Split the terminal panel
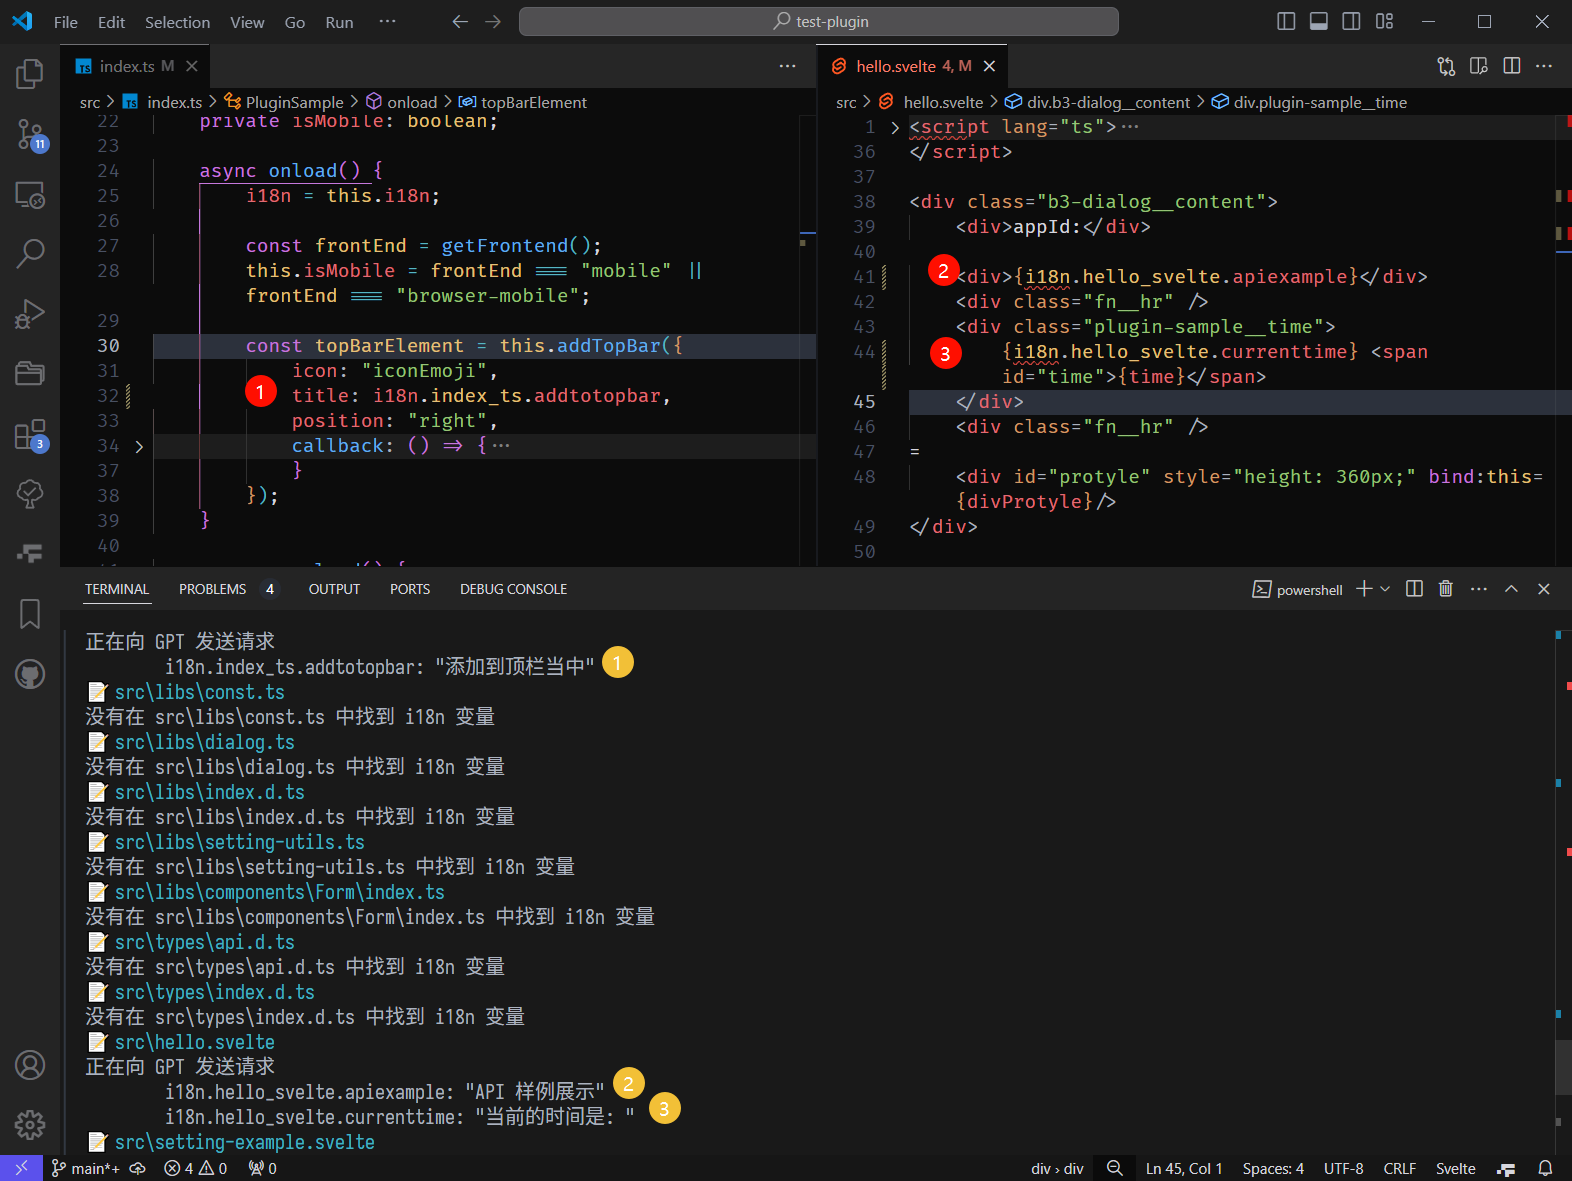The height and width of the screenshot is (1181, 1572). click(x=1414, y=589)
